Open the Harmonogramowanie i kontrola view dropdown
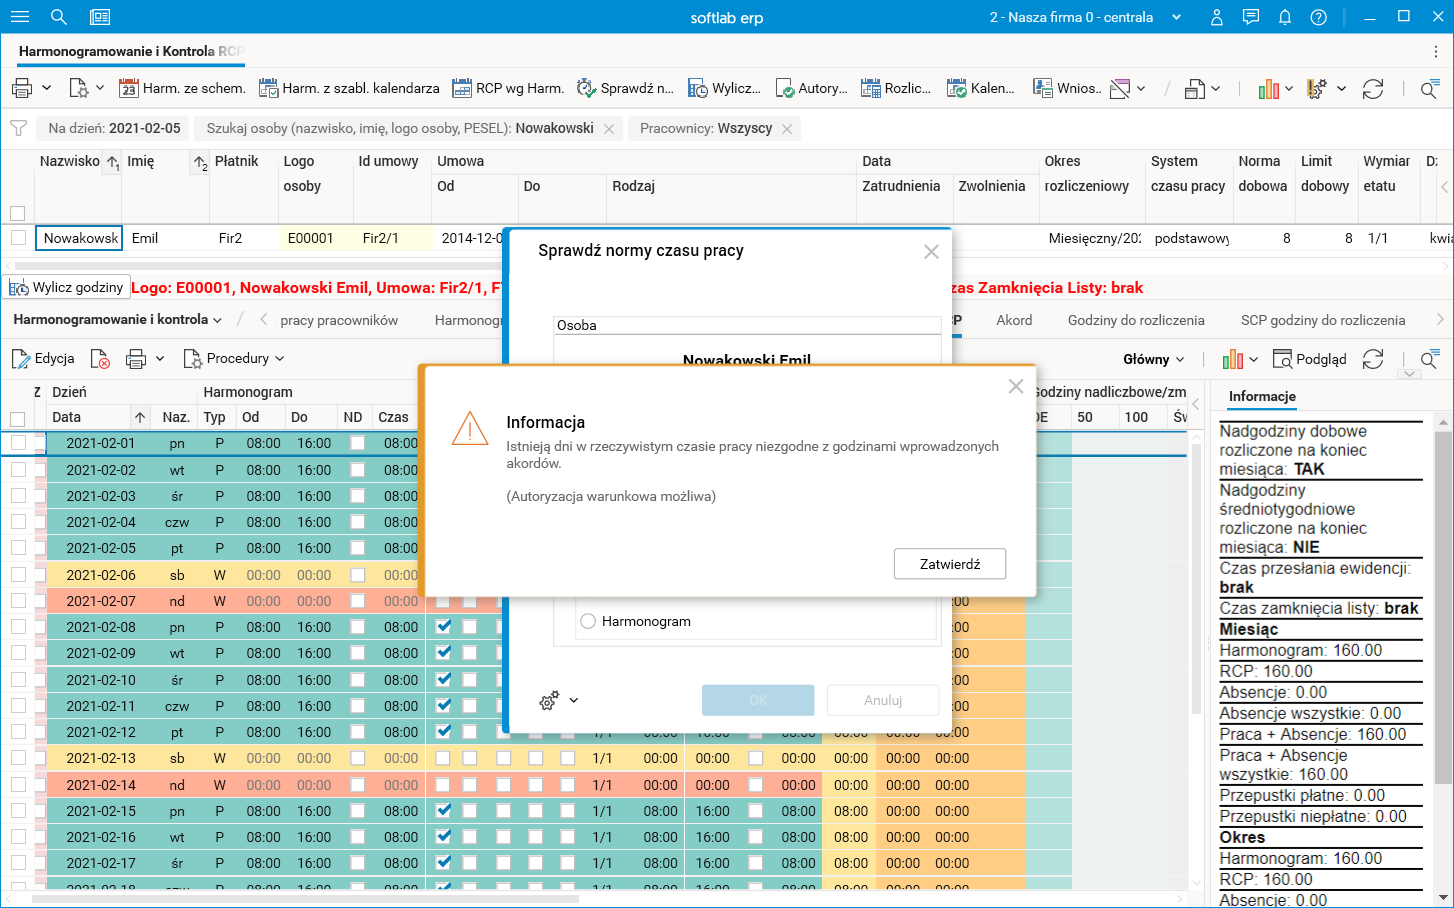 [118, 320]
